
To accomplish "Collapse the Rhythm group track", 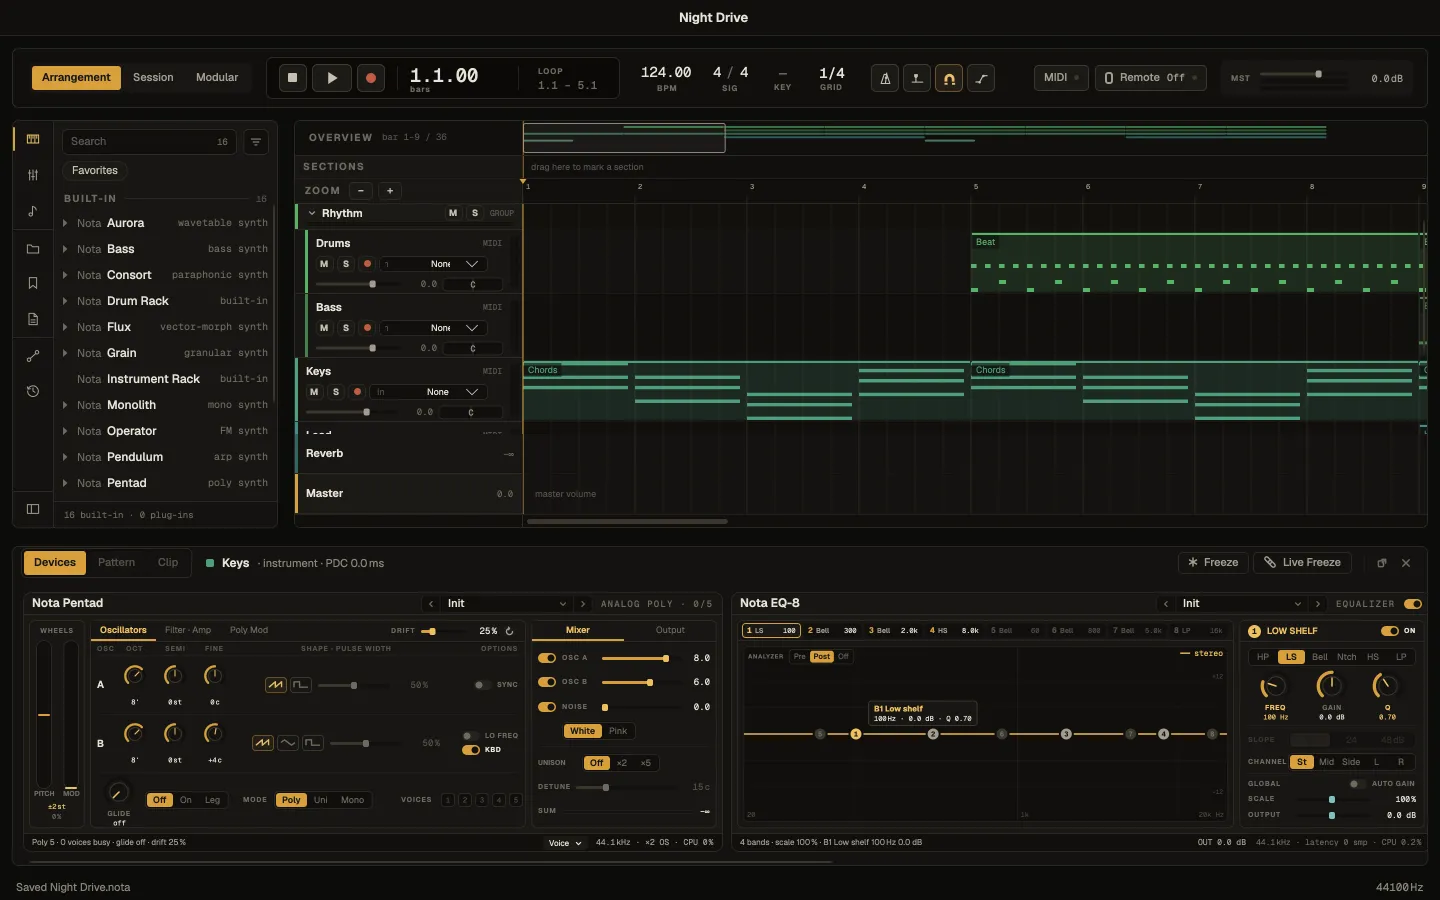I will point(312,213).
